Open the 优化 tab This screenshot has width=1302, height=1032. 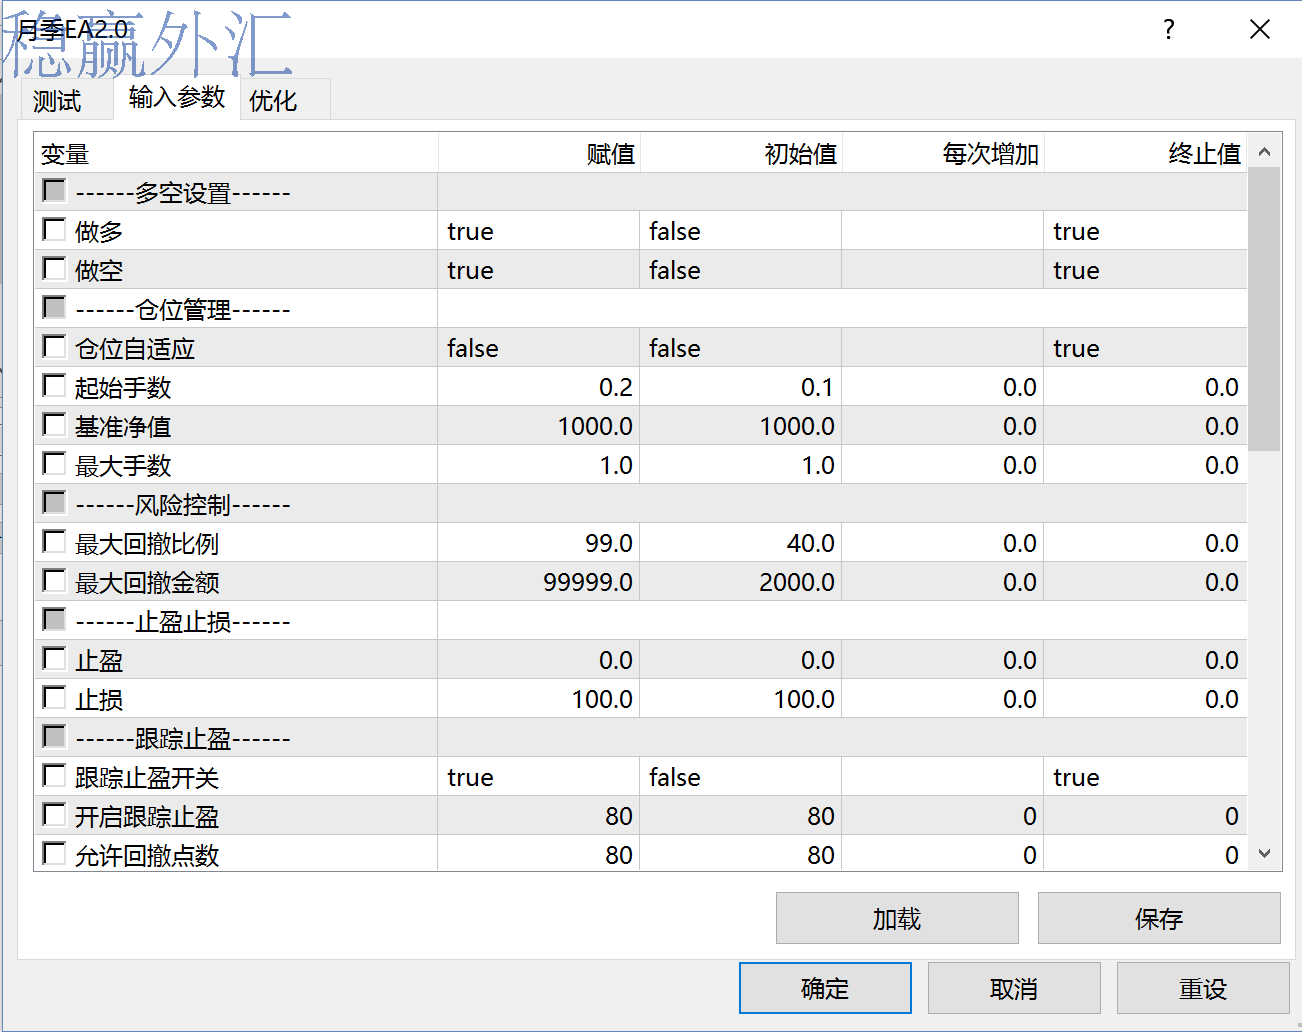point(273,101)
